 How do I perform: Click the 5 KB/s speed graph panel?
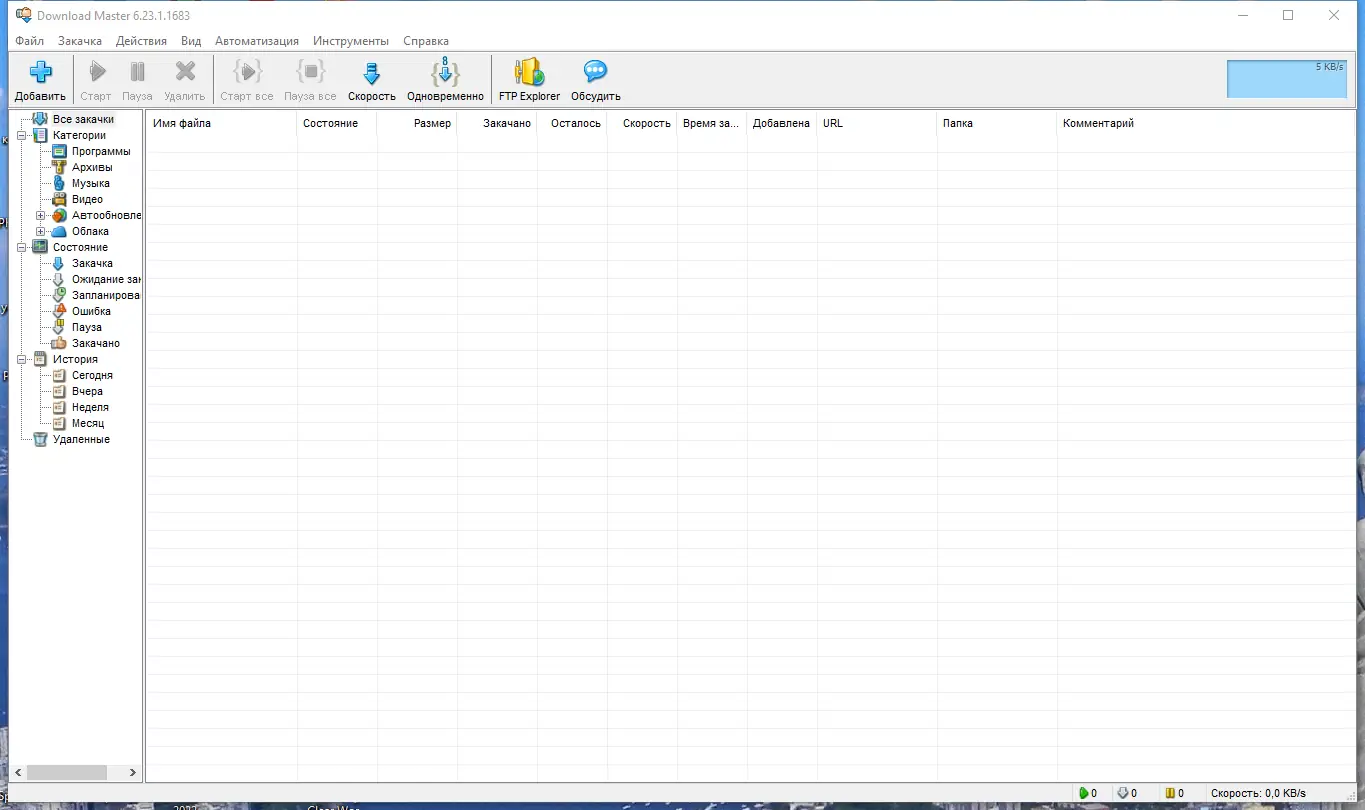1287,79
